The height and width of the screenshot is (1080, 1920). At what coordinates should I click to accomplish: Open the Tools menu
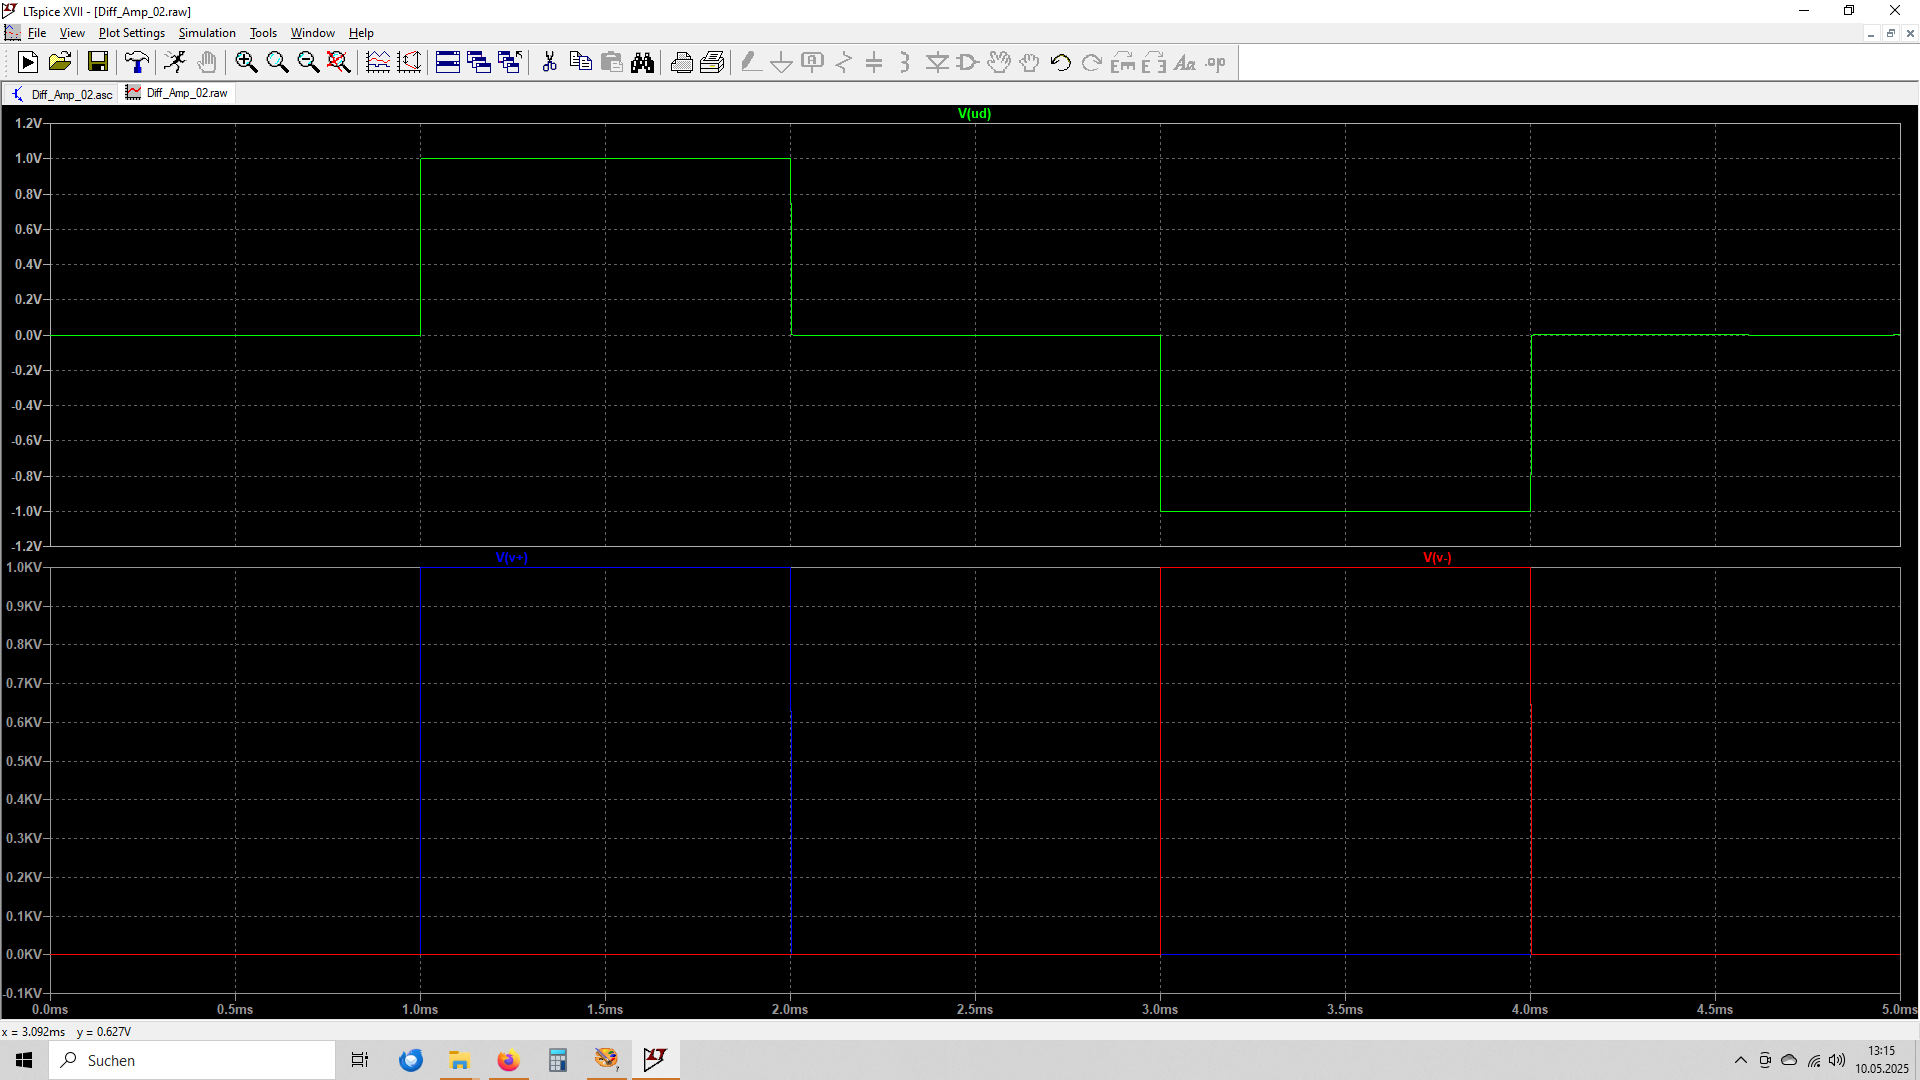click(263, 33)
